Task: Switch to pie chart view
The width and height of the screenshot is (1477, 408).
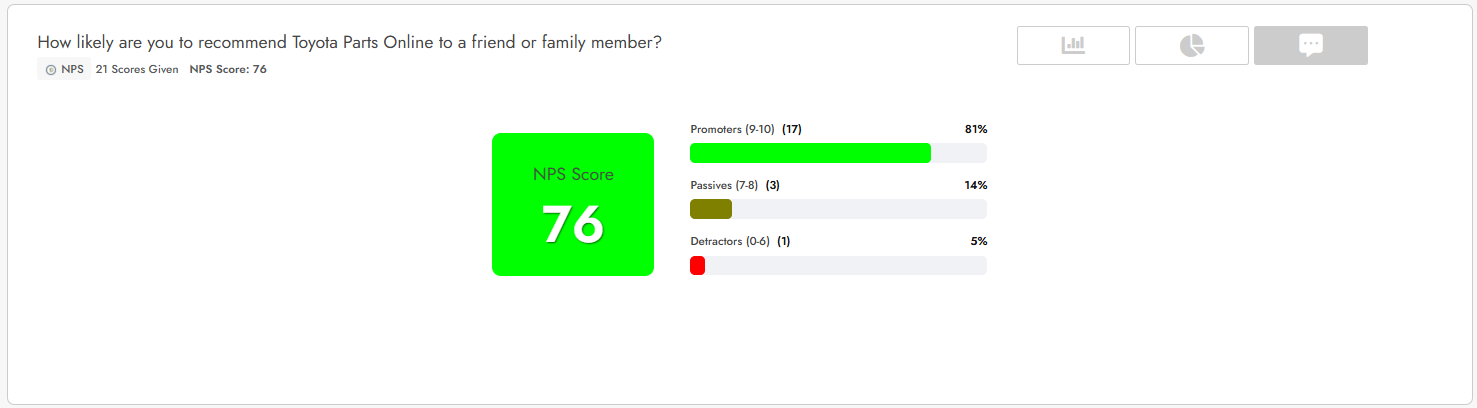Action: click(x=1192, y=45)
